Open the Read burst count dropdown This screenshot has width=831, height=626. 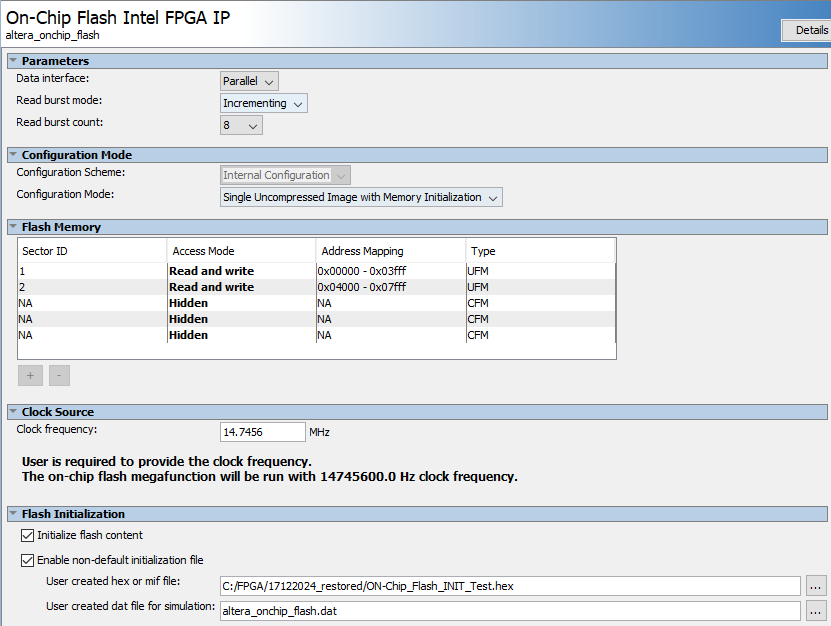click(241, 125)
